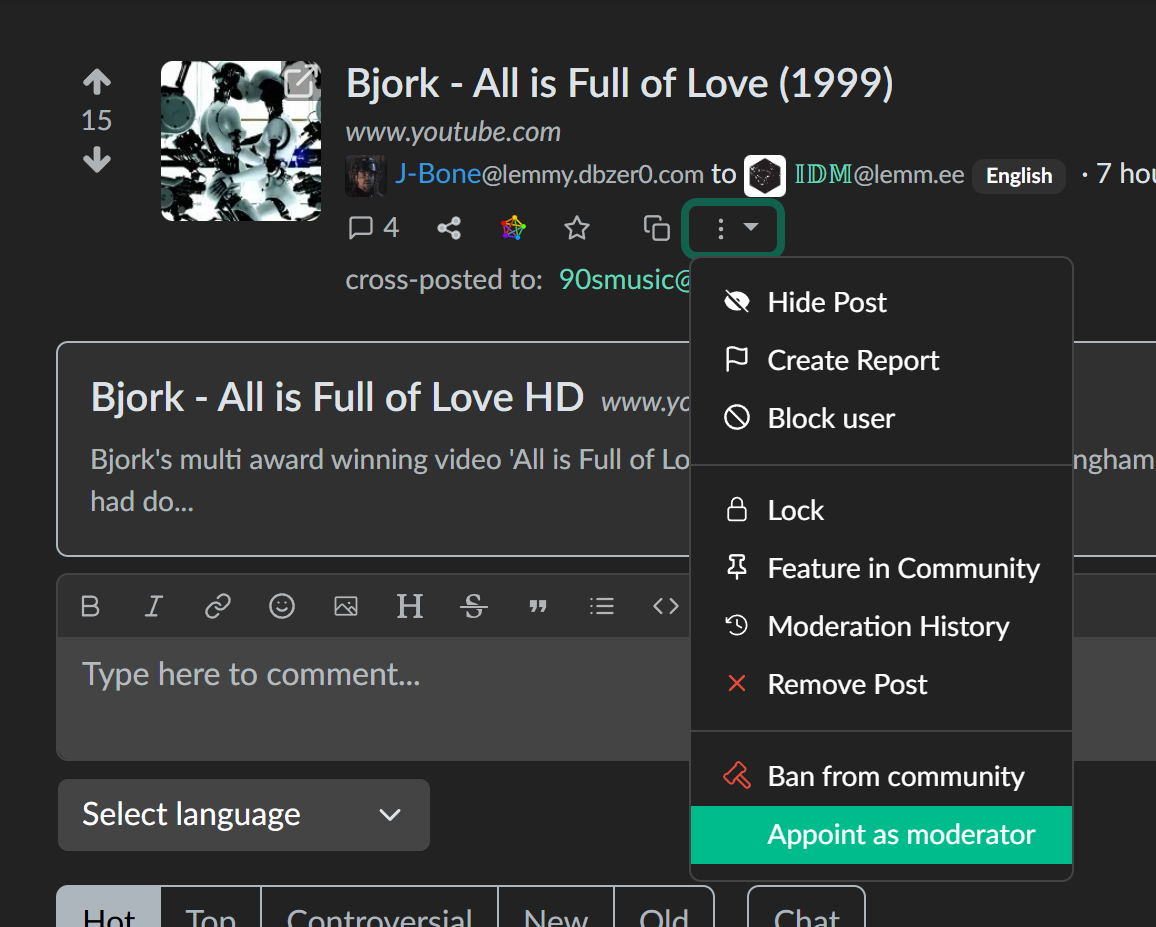The height and width of the screenshot is (927, 1156).
Task: Open the post thumbnail image
Action: 241,141
